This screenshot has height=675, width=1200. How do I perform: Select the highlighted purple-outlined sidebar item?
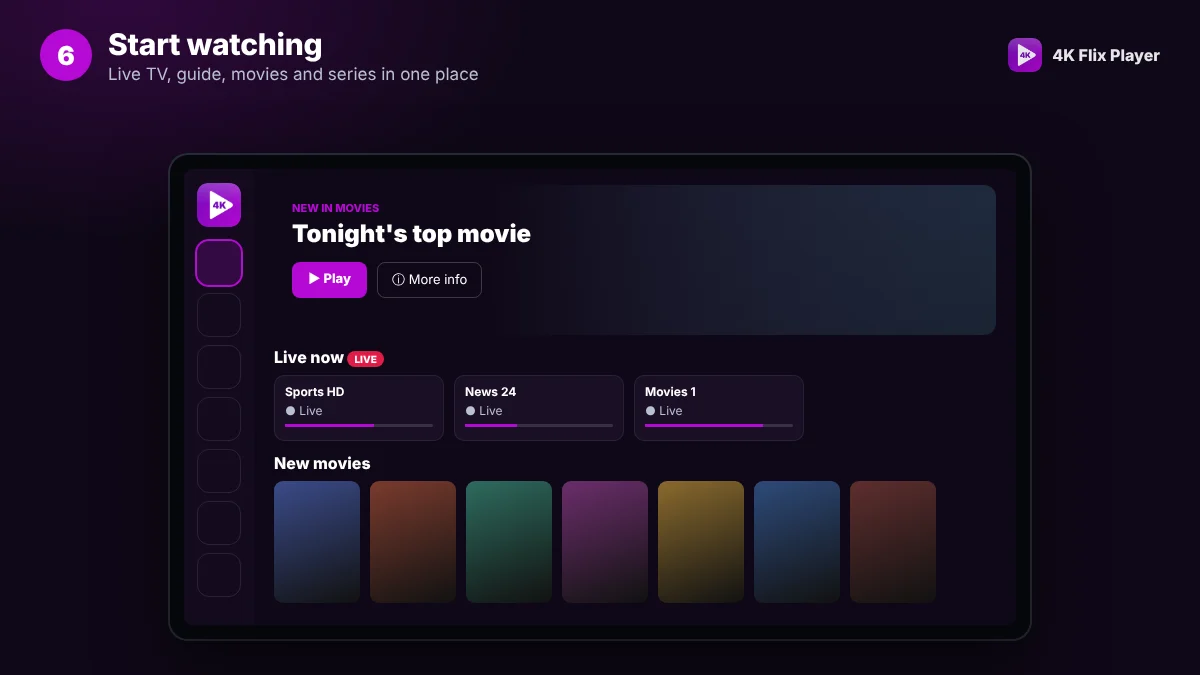click(219, 263)
